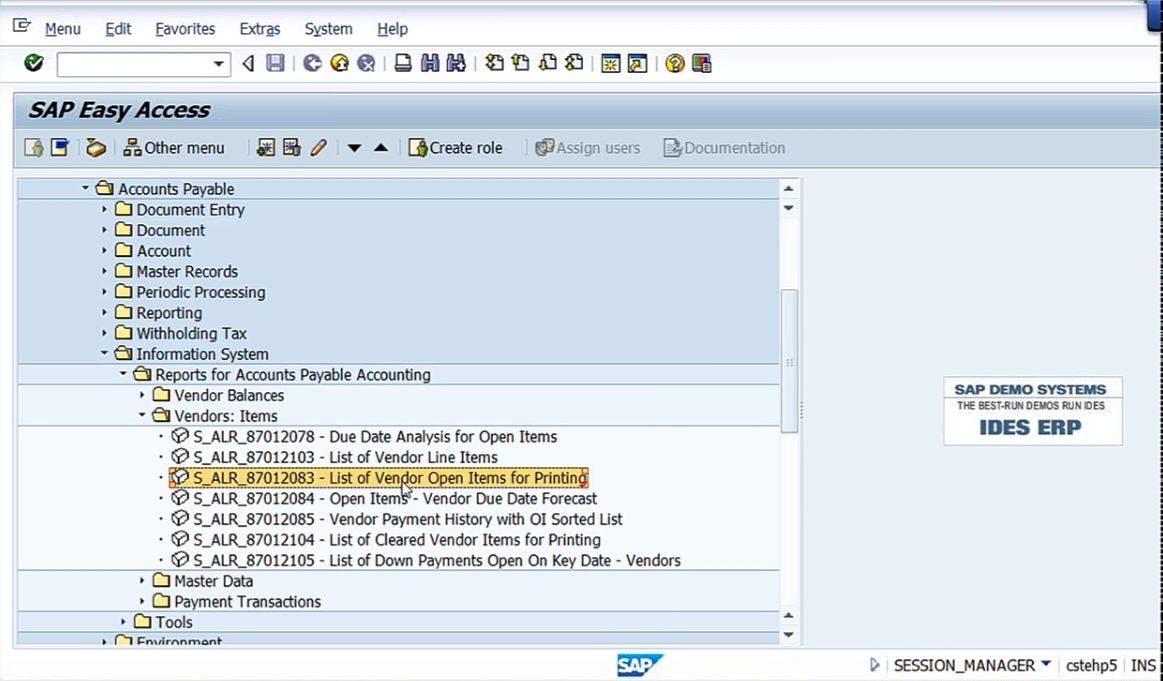Click the window menu icon left of Menu
Viewport: 1163px width, 681px height.
click(22, 27)
